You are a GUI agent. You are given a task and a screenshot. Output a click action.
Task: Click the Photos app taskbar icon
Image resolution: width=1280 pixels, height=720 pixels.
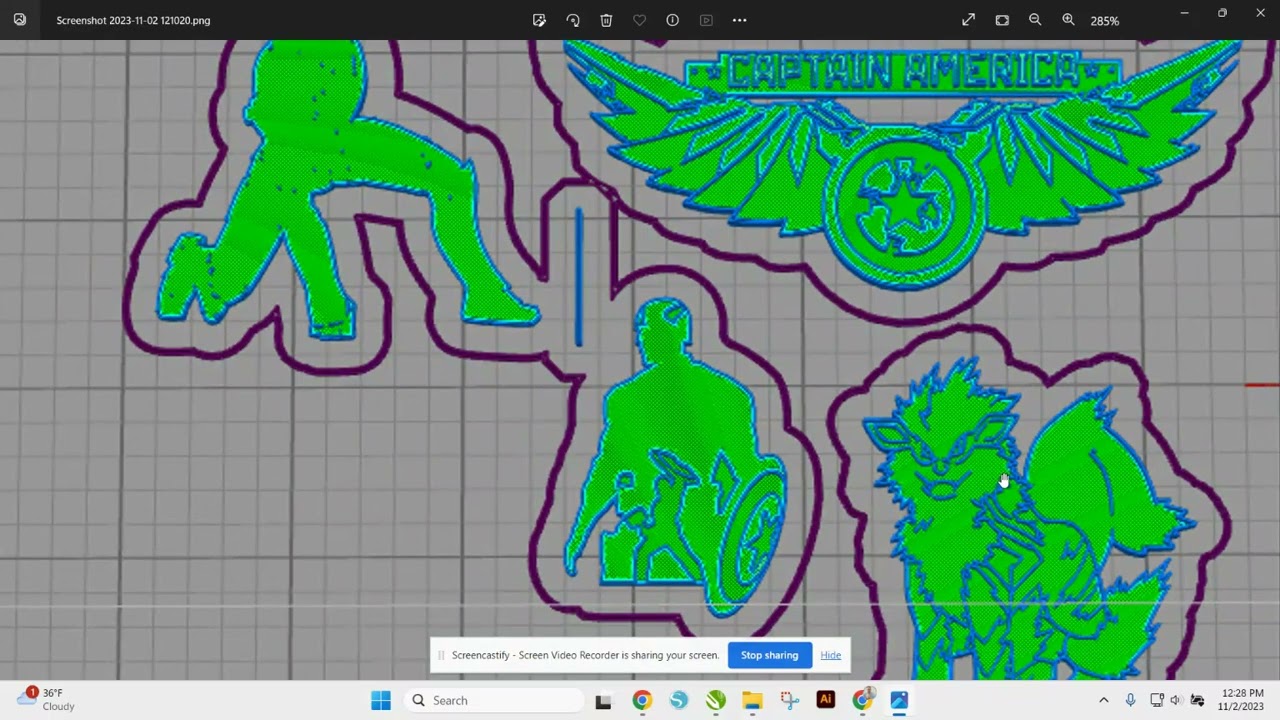point(899,700)
